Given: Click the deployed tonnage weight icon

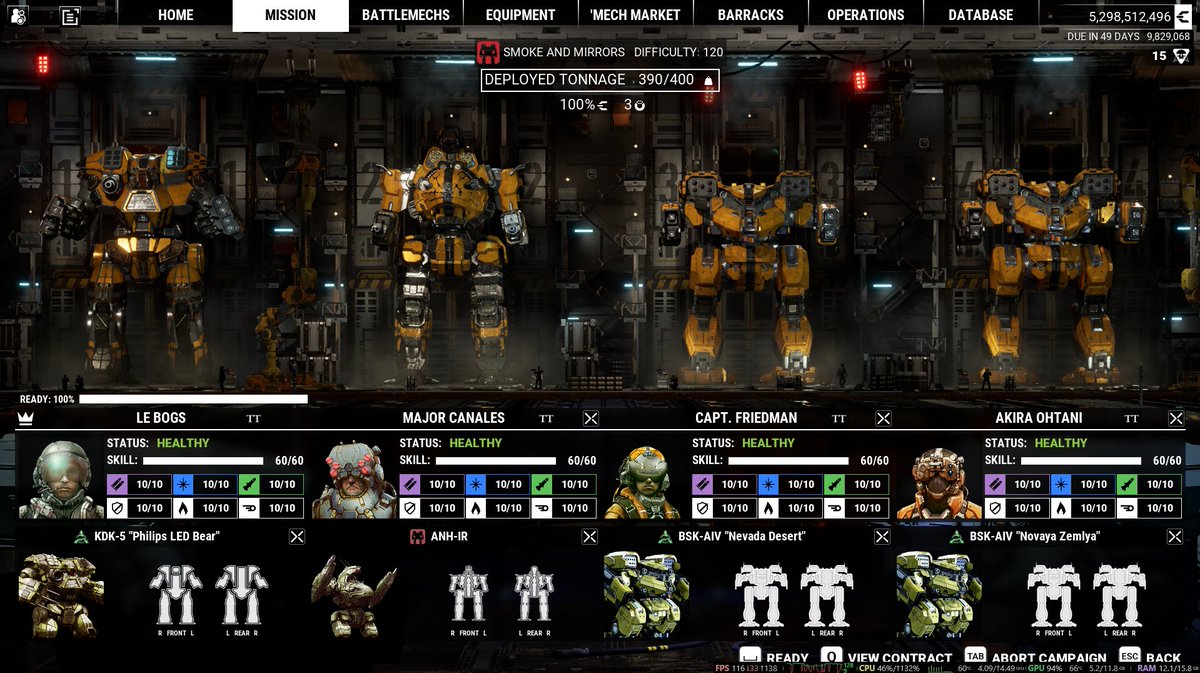Looking at the screenshot, I should pos(708,80).
